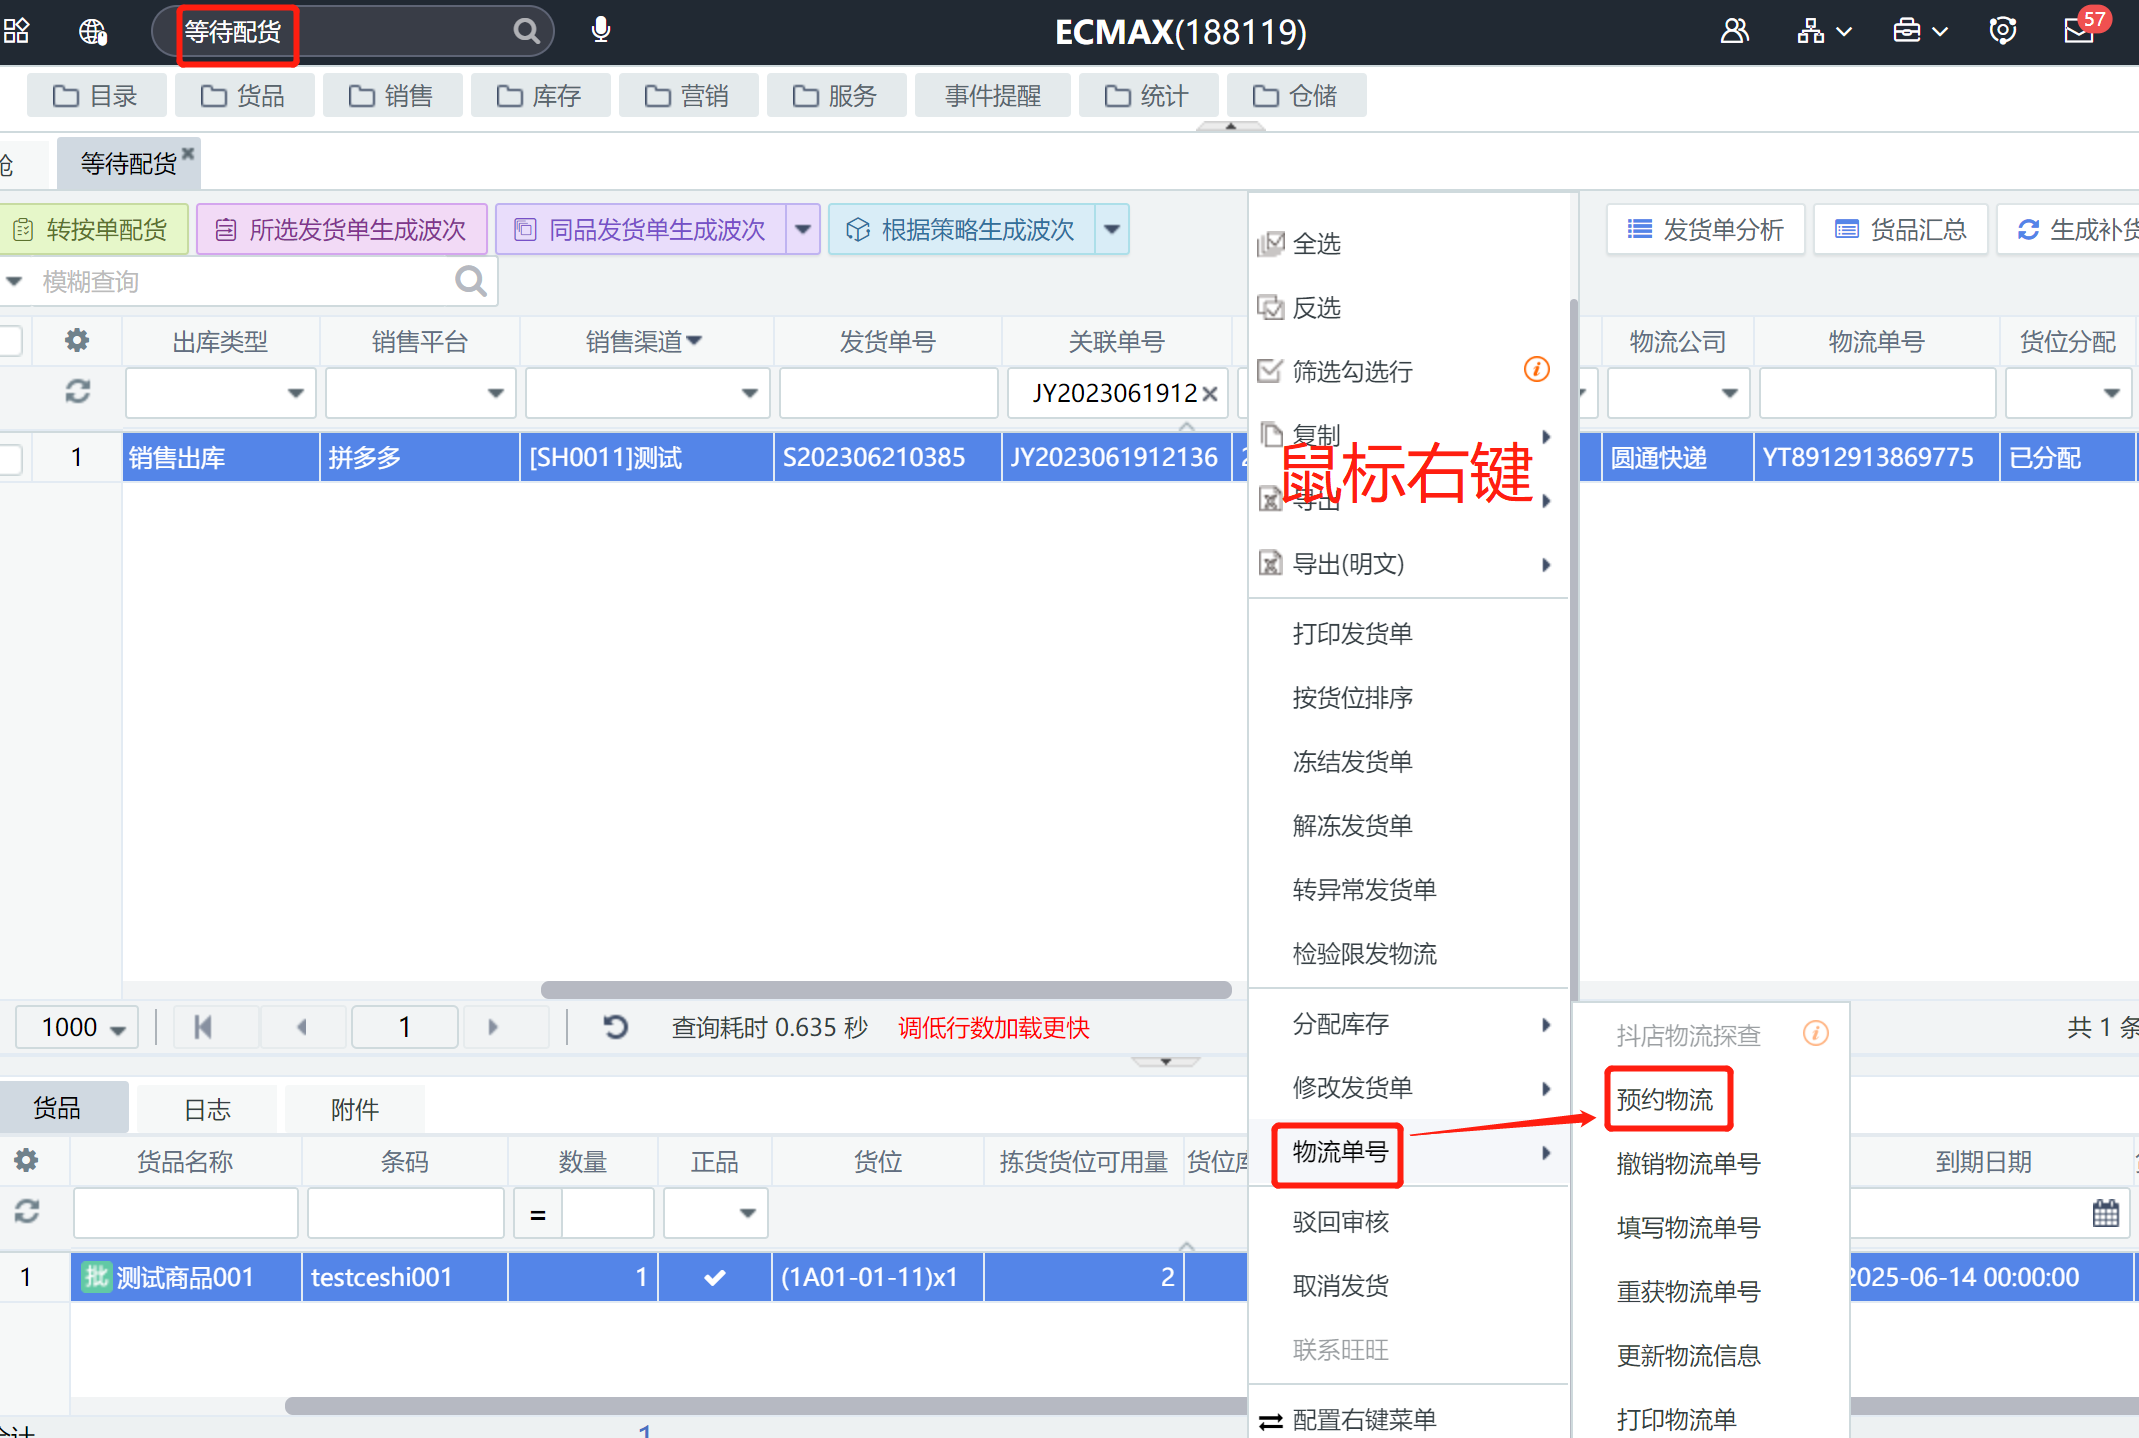
Task: Open 正品 filter dropdown in goods grid
Action: tap(747, 1213)
